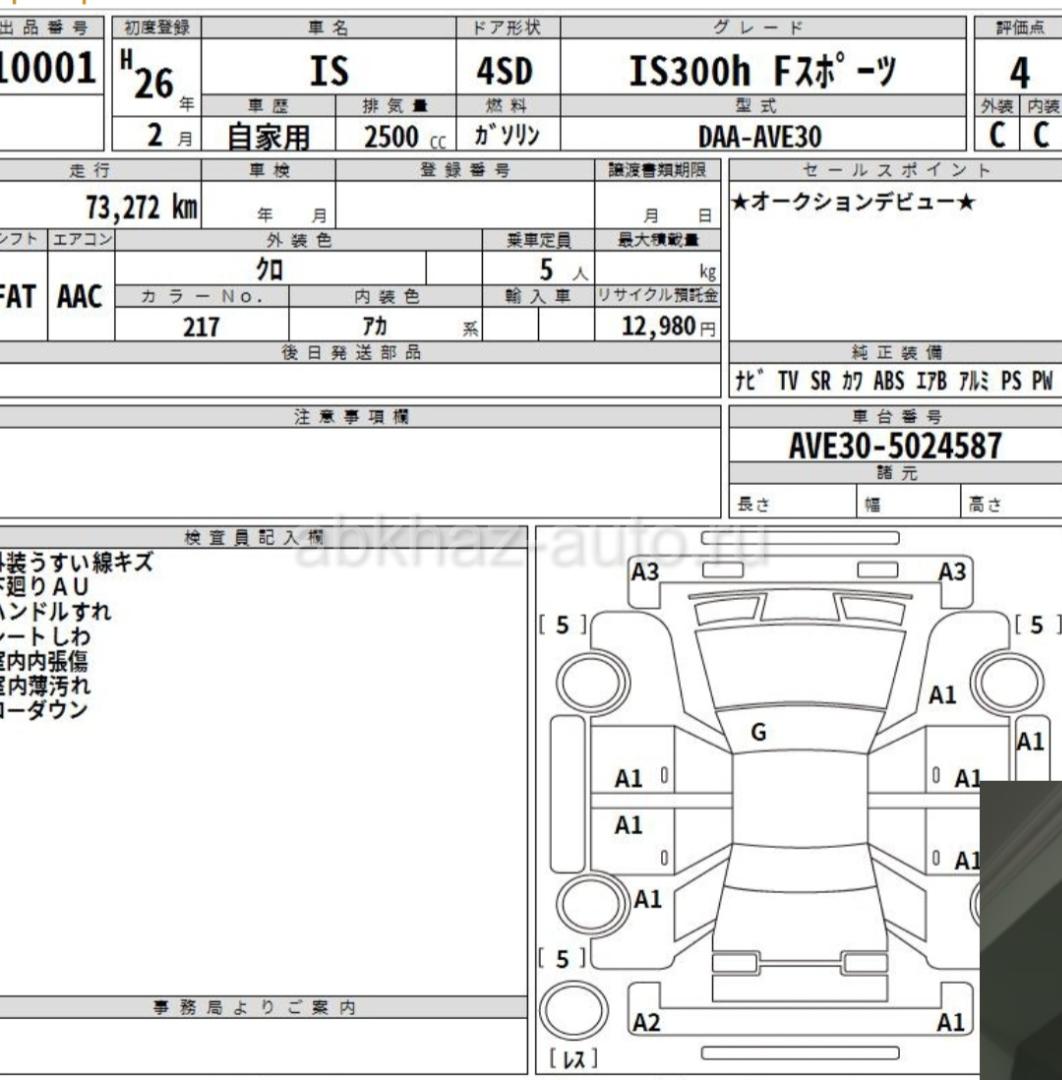Click the displacement value "2500 cc"

[x=405, y=136]
